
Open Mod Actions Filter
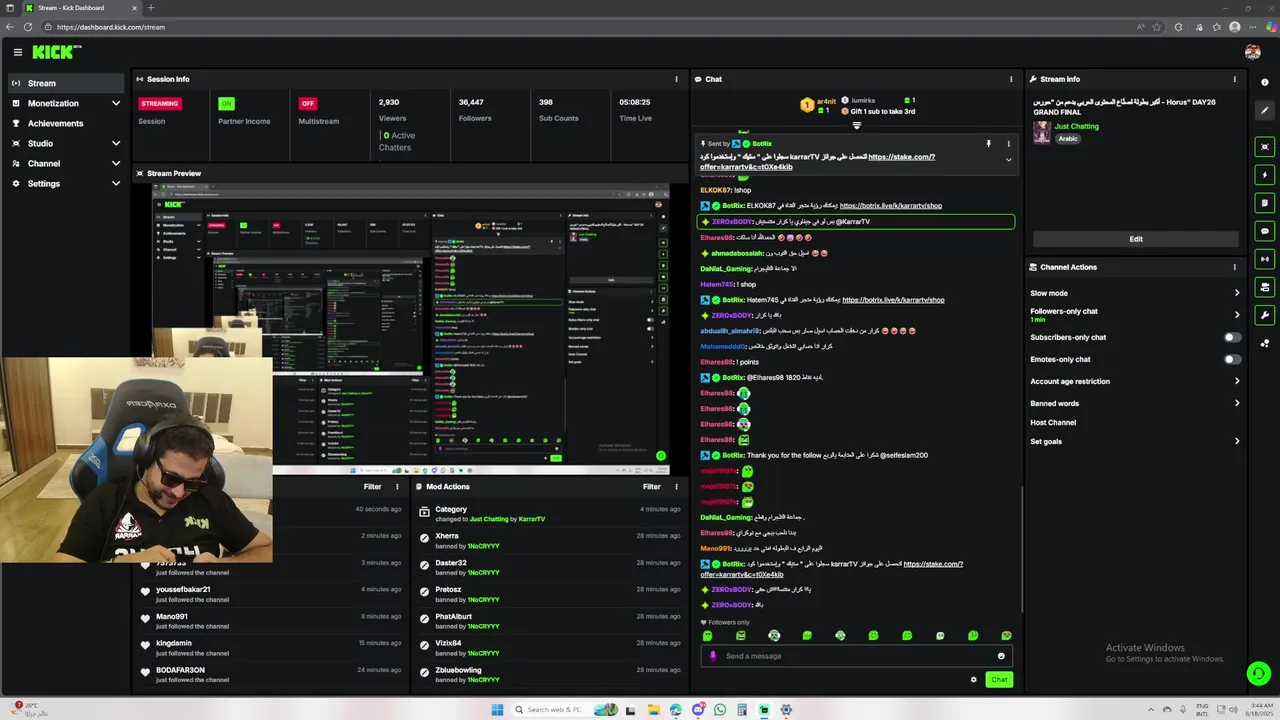click(x=651, y=487)
